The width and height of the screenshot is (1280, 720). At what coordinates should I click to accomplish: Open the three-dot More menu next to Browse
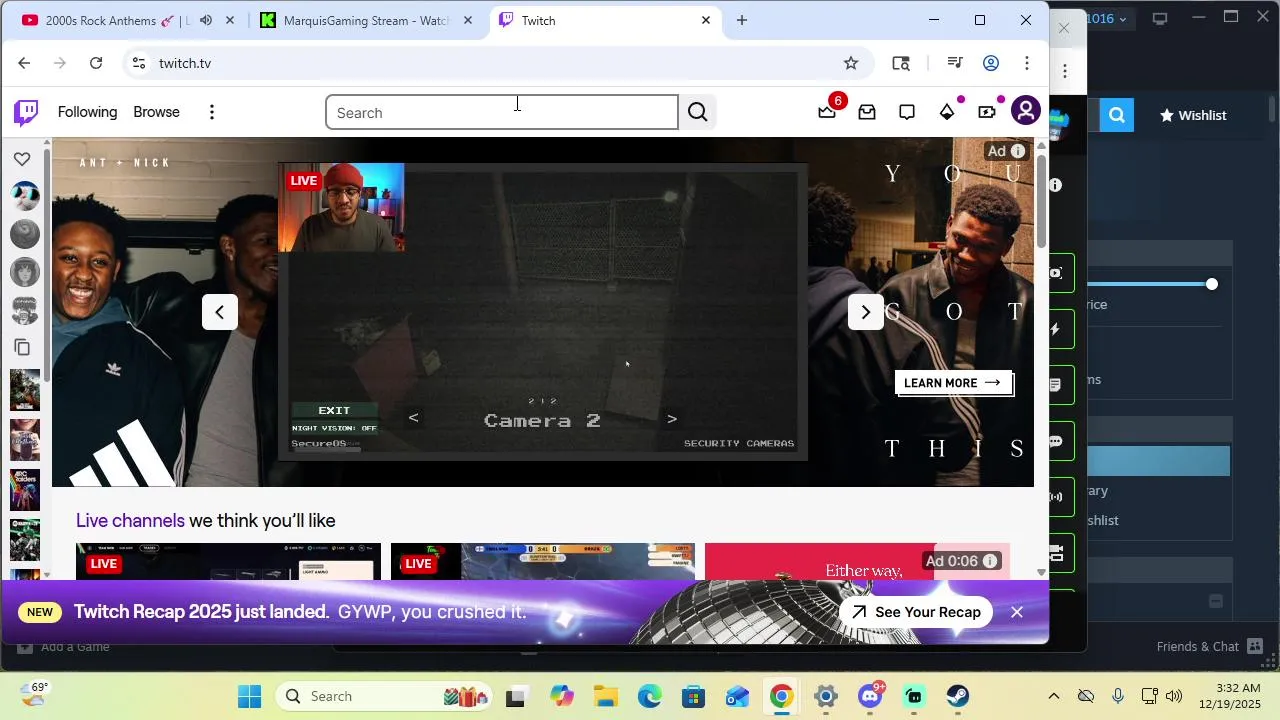point(211,112)
